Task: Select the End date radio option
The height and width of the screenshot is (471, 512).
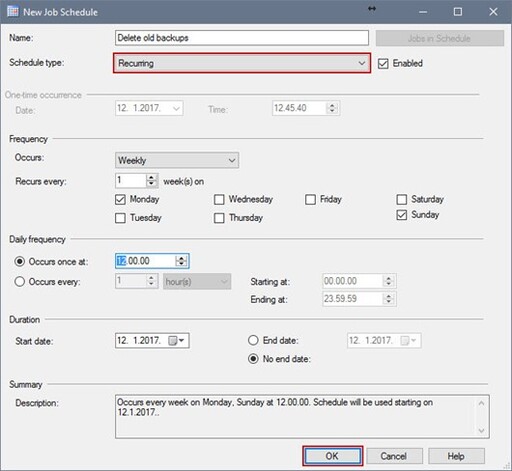Action: (253, 340)
